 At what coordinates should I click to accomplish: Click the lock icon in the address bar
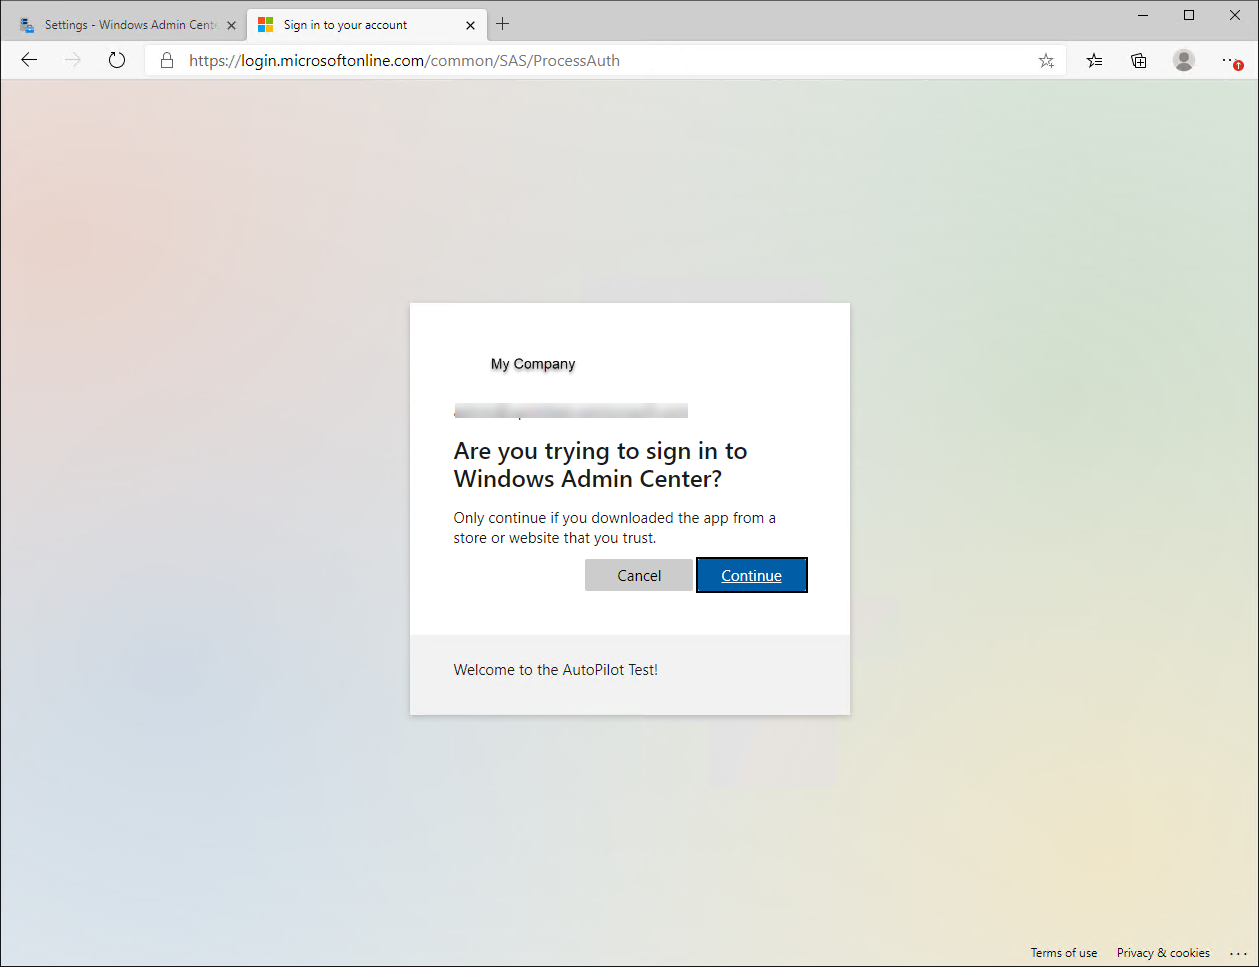click(167, 60)
